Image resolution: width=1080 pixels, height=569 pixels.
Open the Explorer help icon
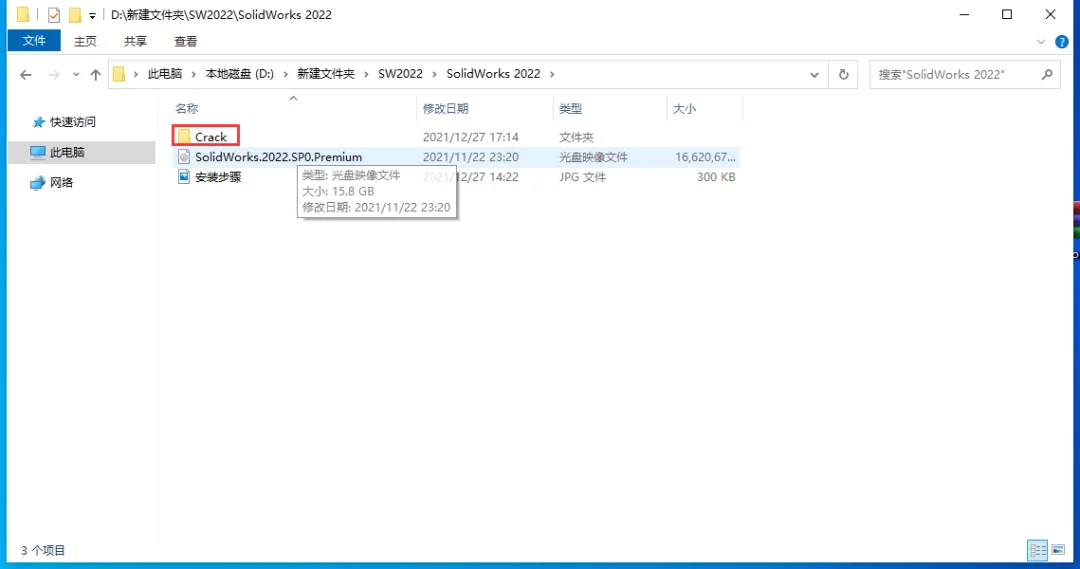pyautogui.click(x=1061, y=42)
